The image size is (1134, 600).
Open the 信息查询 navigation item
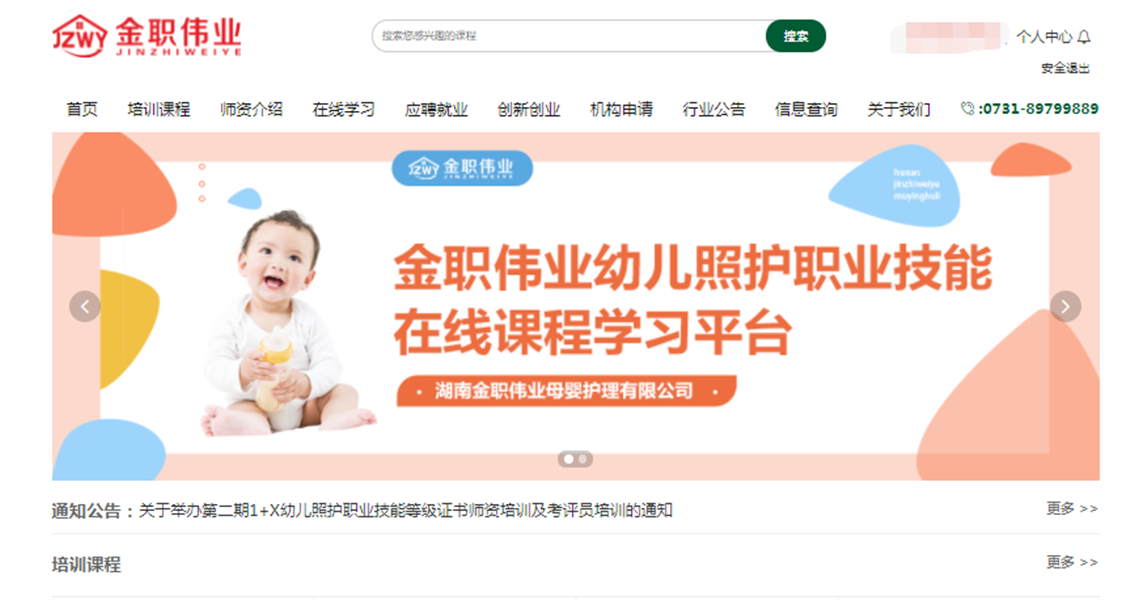click(x=806, y=109)
